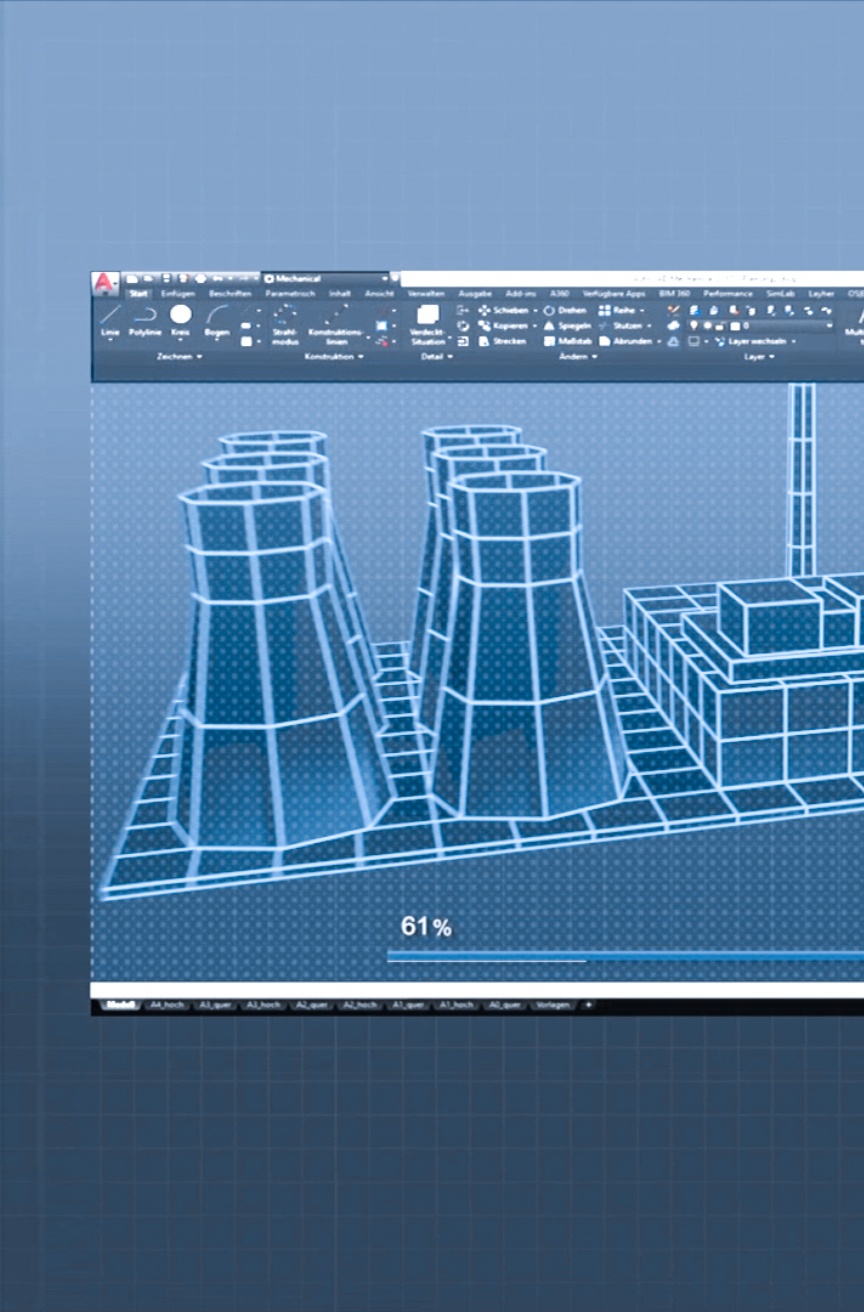Click the Schieben move tool icon

pyautogui.click(x=485, y=311)
